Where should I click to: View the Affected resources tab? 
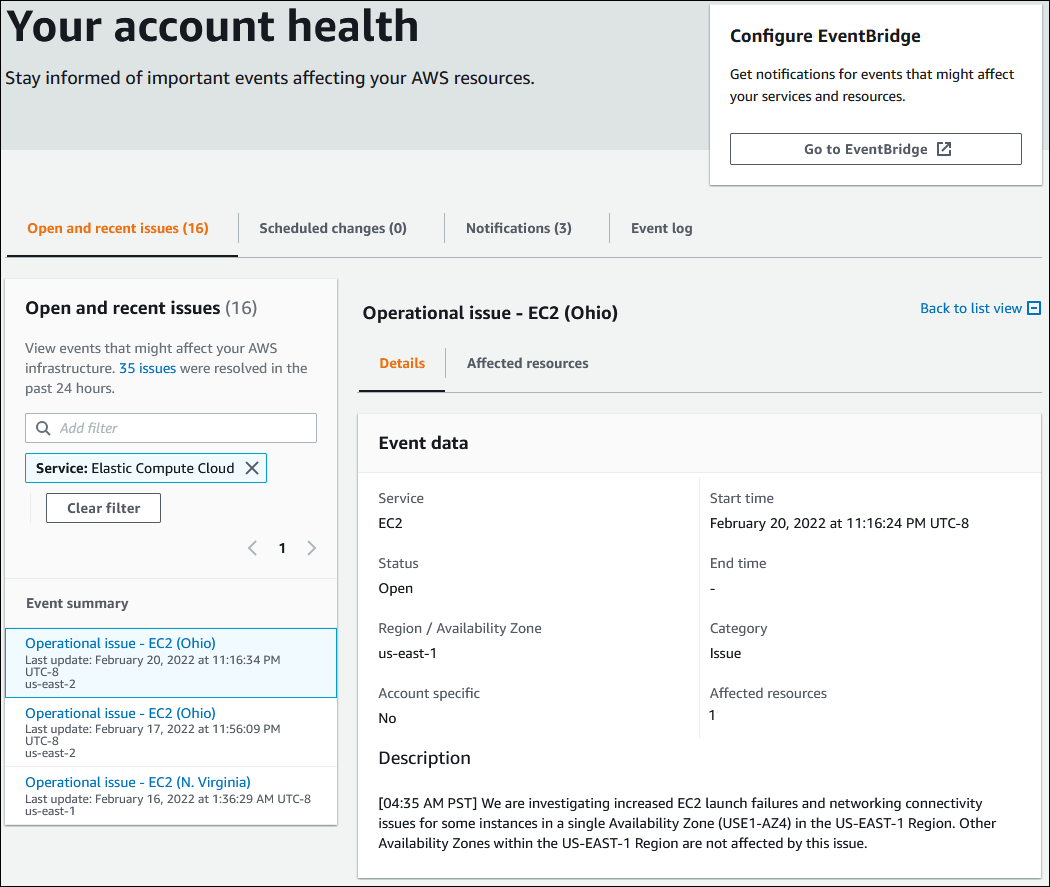527,363
